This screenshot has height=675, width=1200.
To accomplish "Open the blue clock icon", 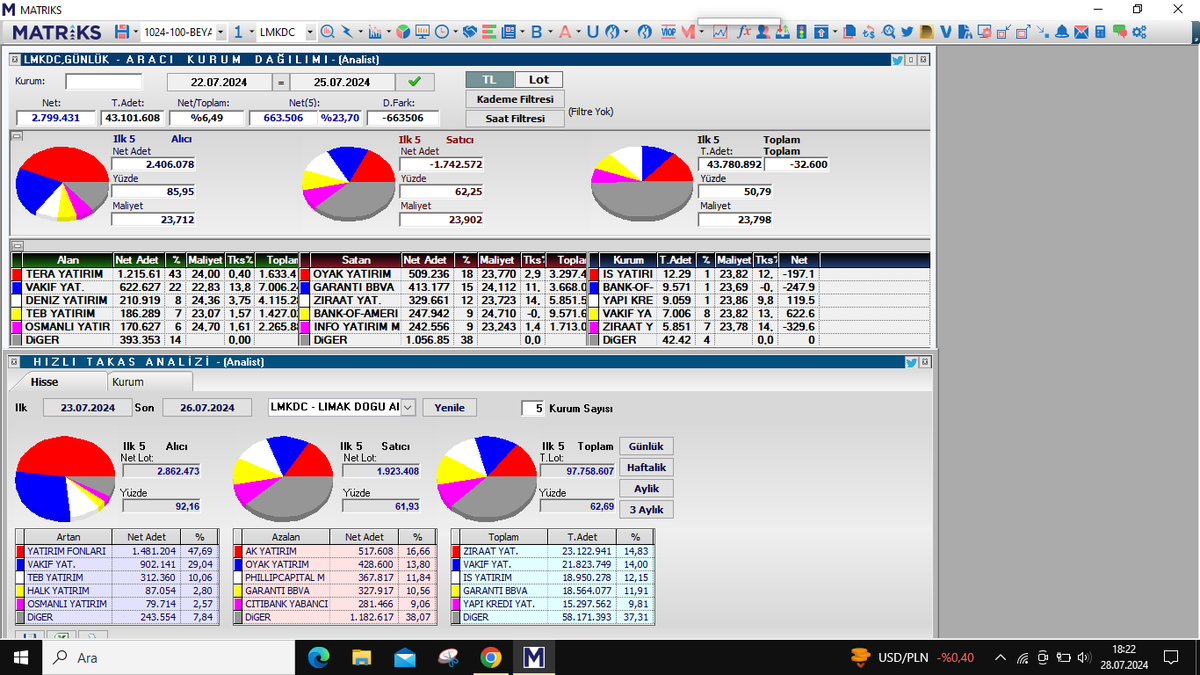I will tap(442, 32).
